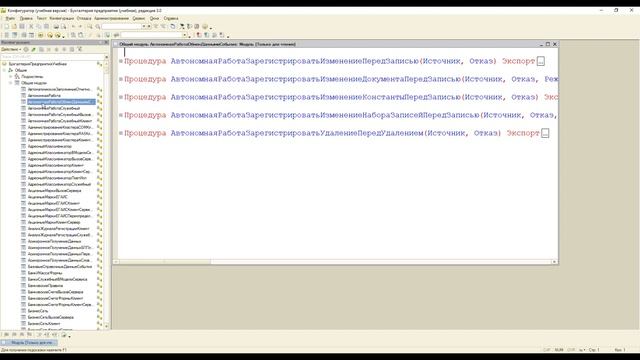Open the search field dropdown arrow
Viewport: 640px width, 360px height.
[x=144, y=27]
